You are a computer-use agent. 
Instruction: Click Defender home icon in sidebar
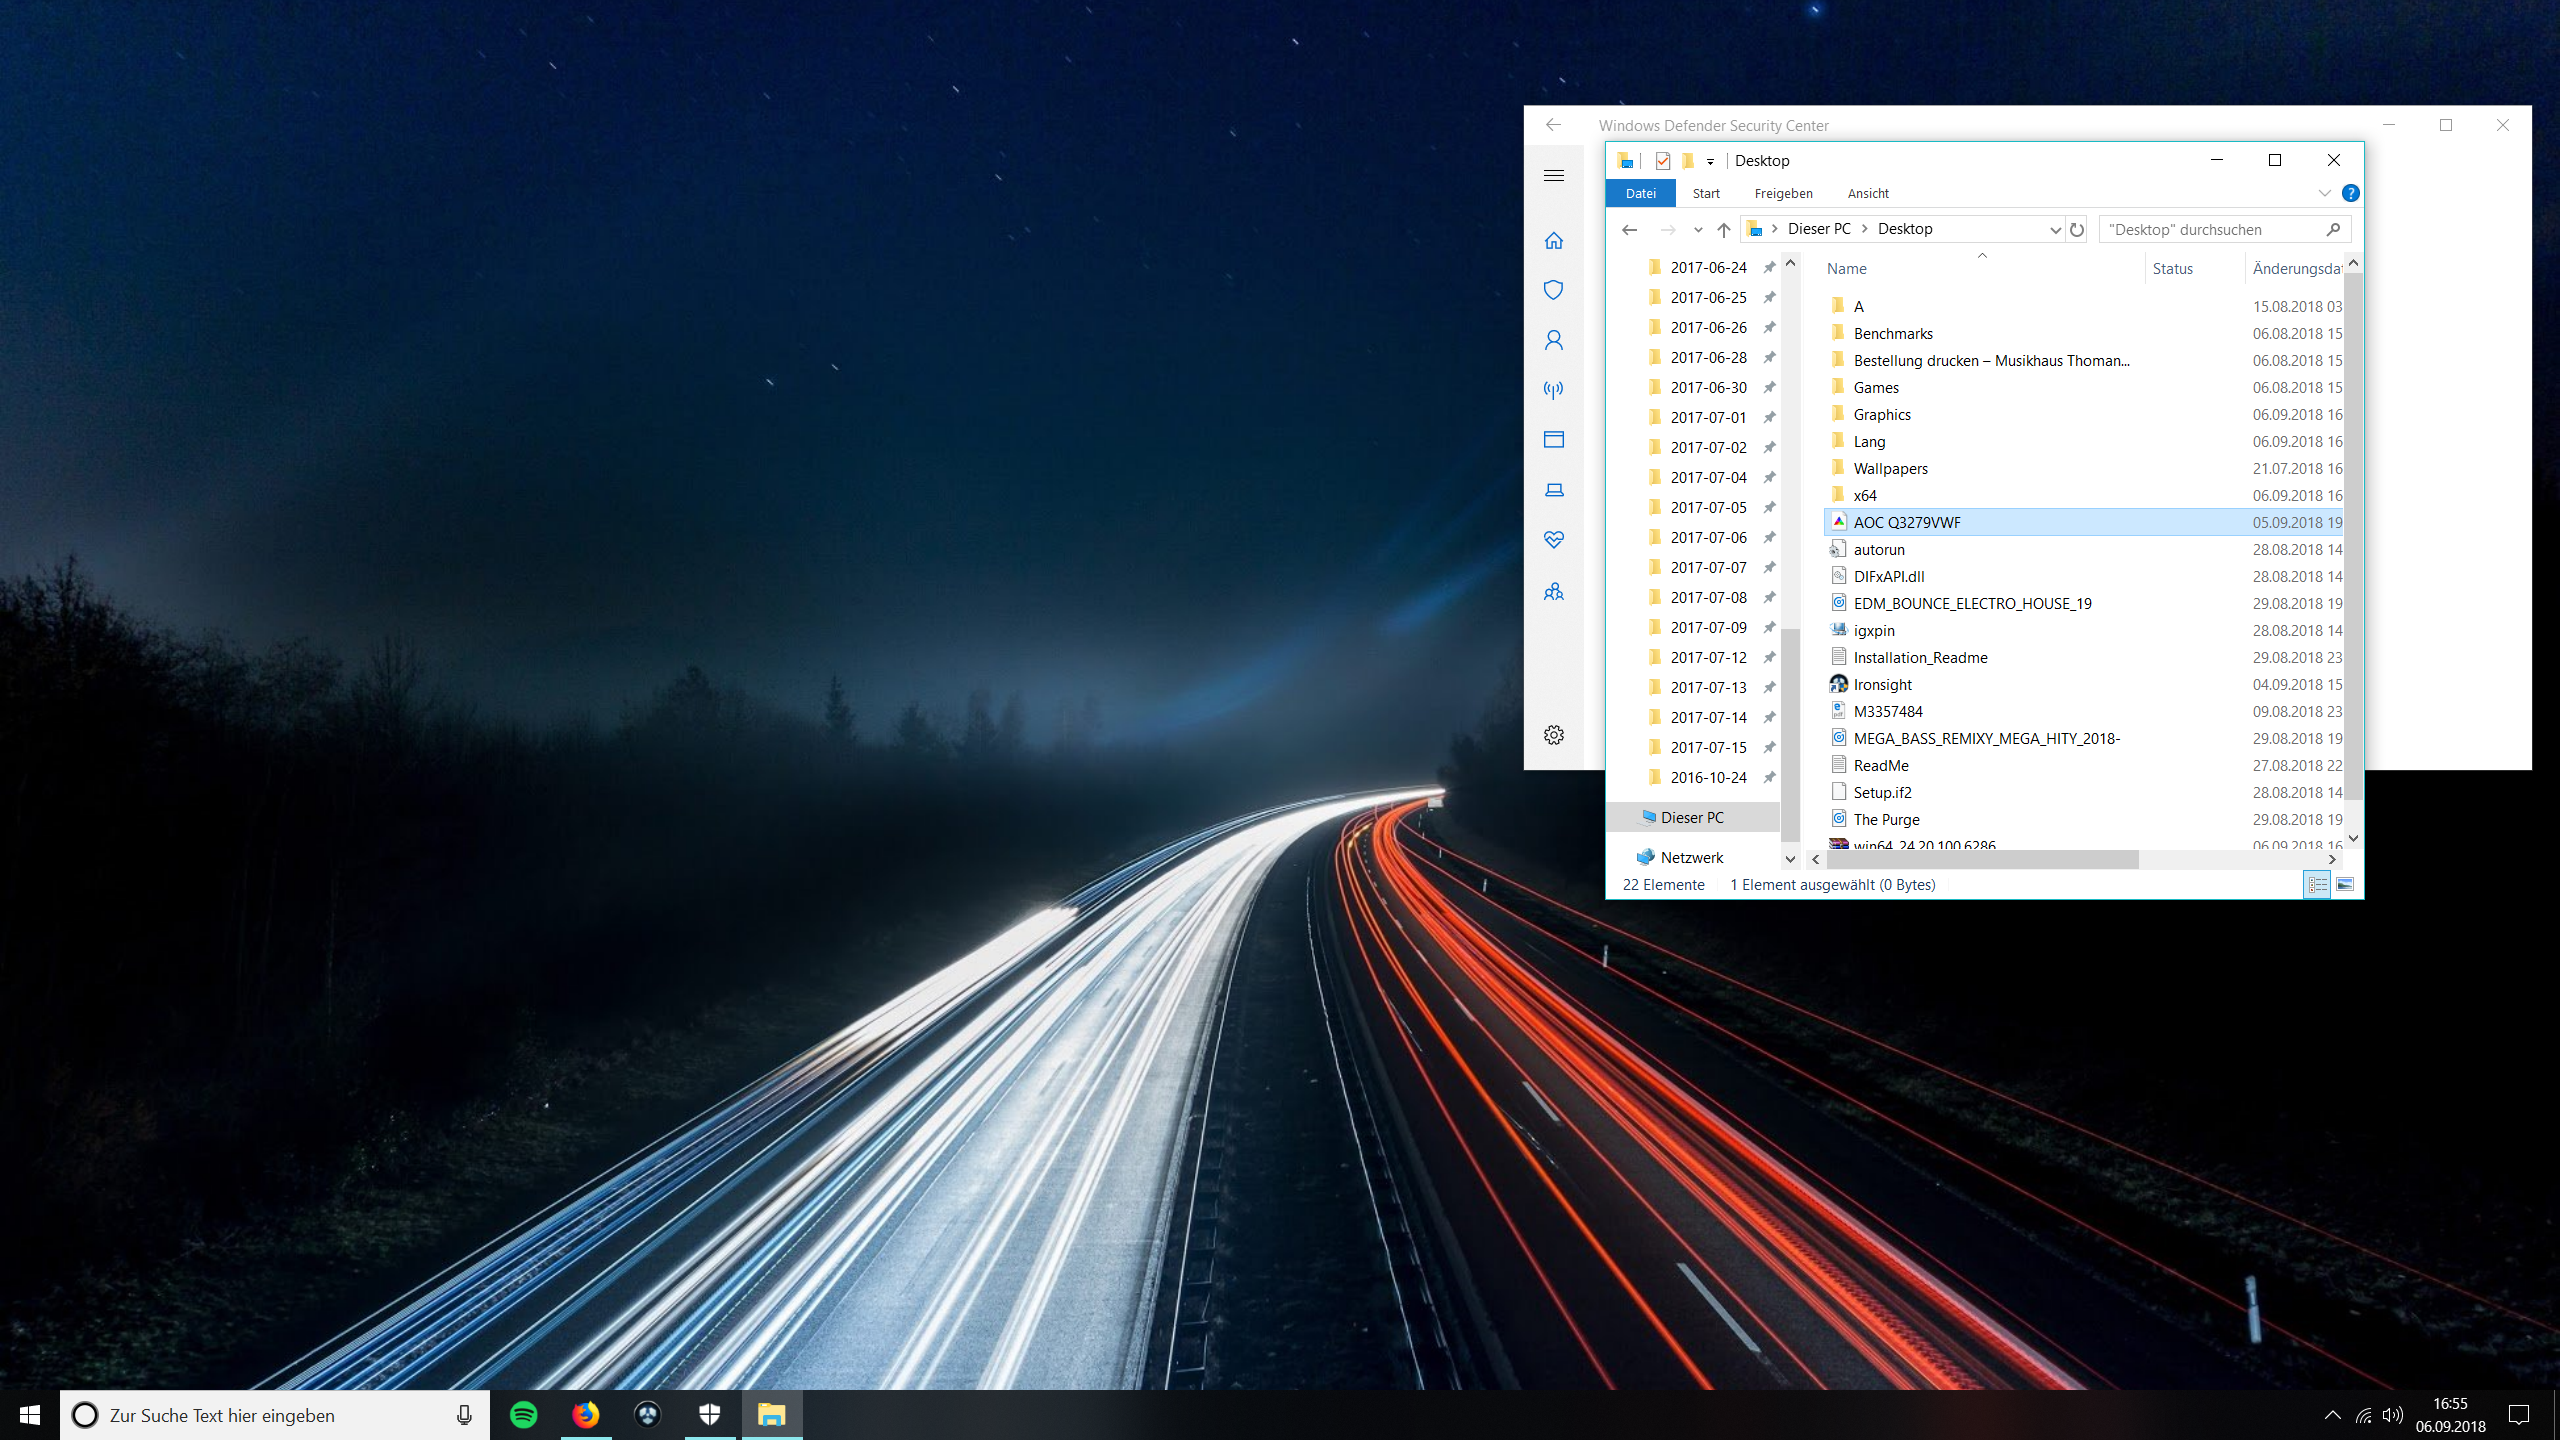1553,240
